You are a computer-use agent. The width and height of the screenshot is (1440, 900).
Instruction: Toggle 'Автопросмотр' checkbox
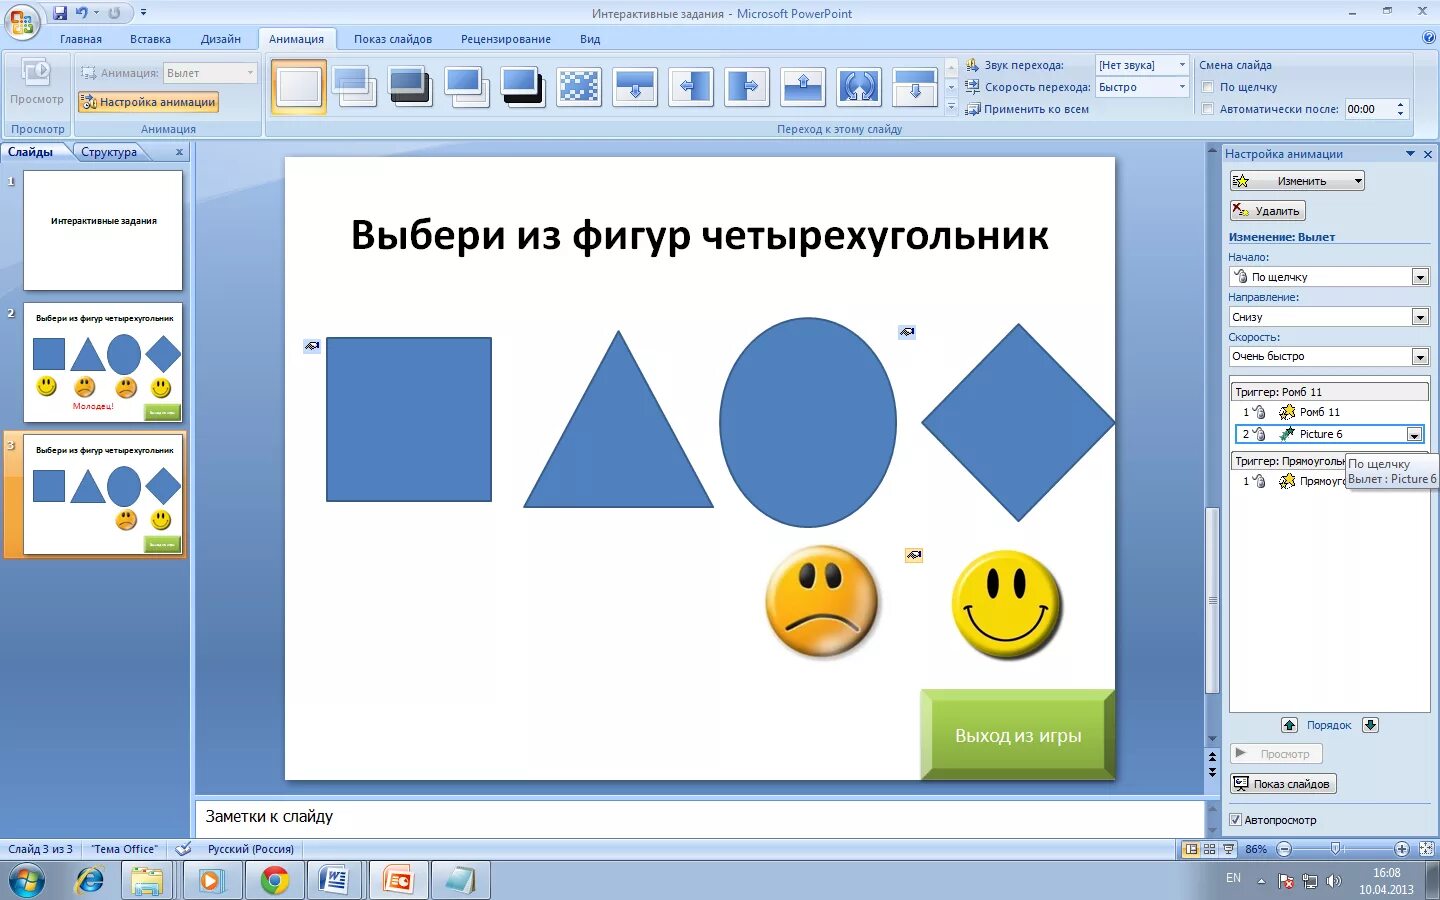click(x=1235, y=820)
